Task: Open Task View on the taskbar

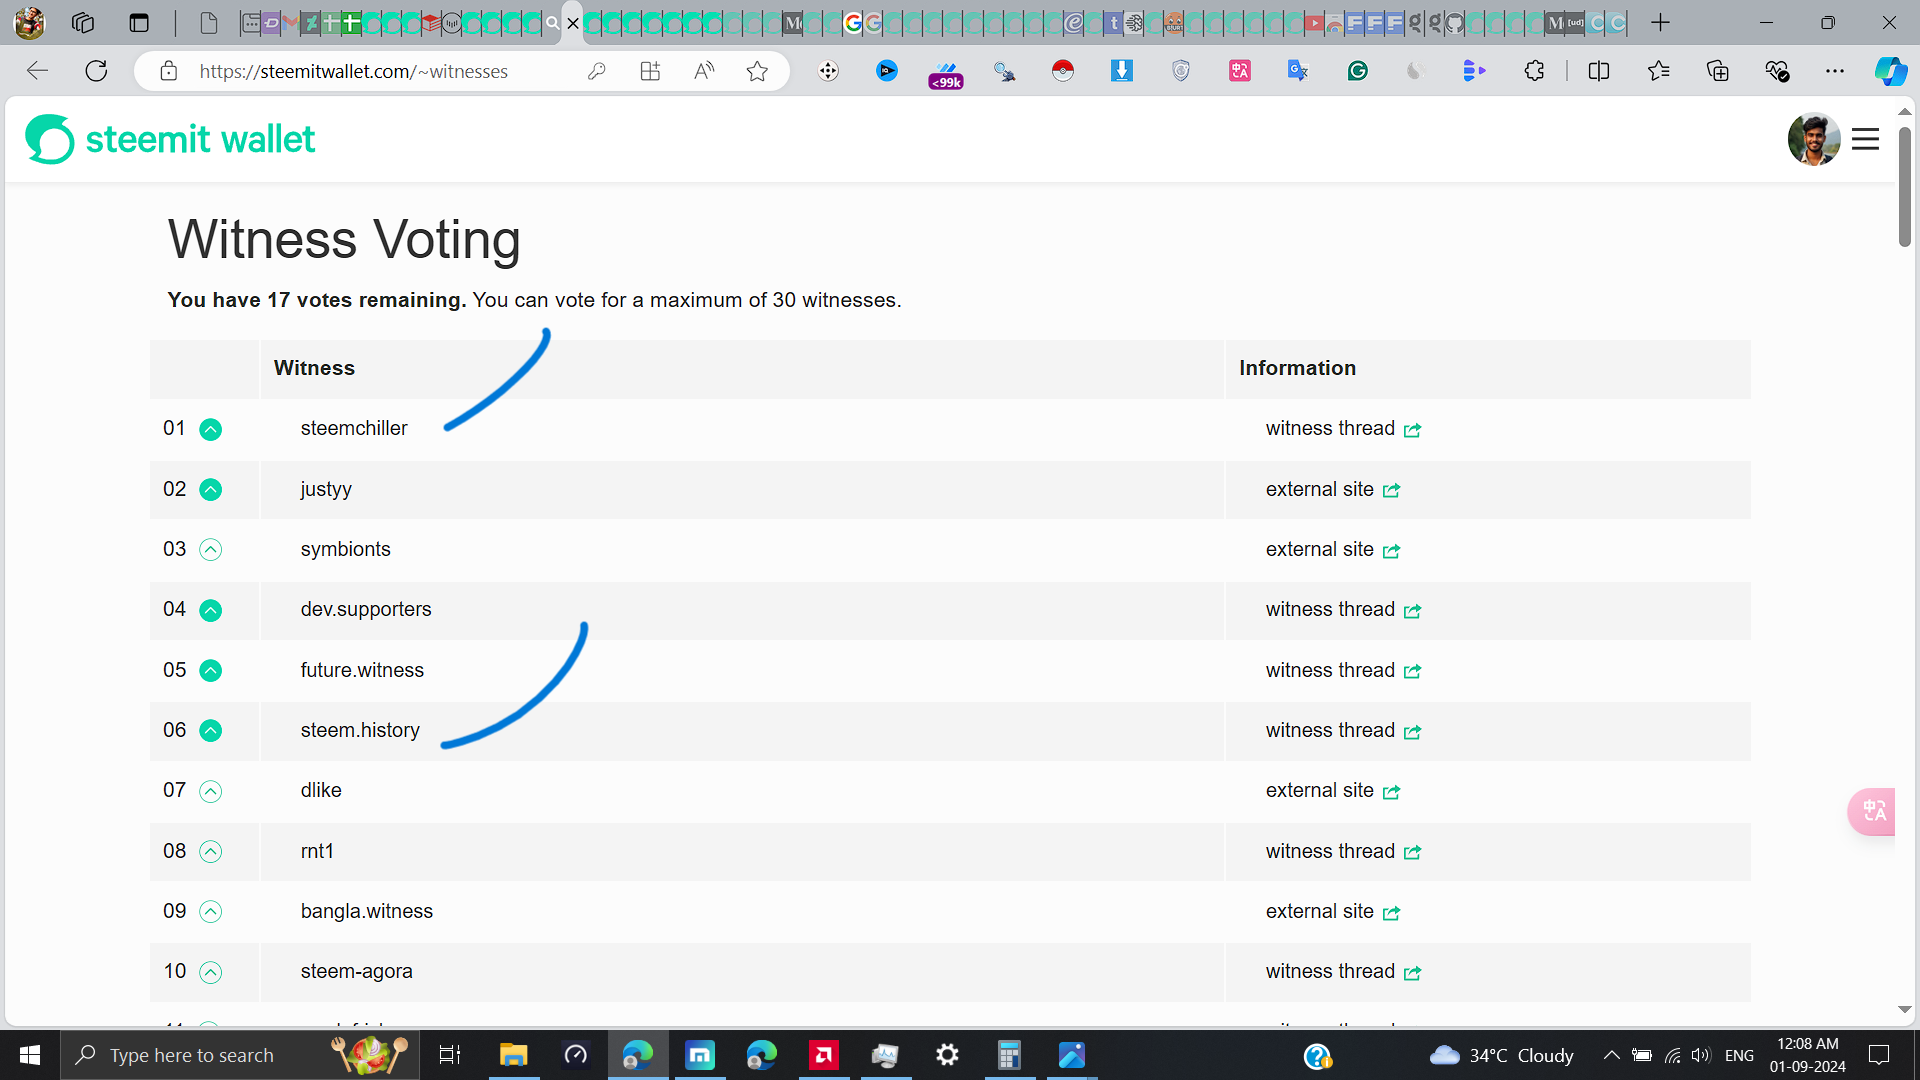Action: [x=450, y=1055]
